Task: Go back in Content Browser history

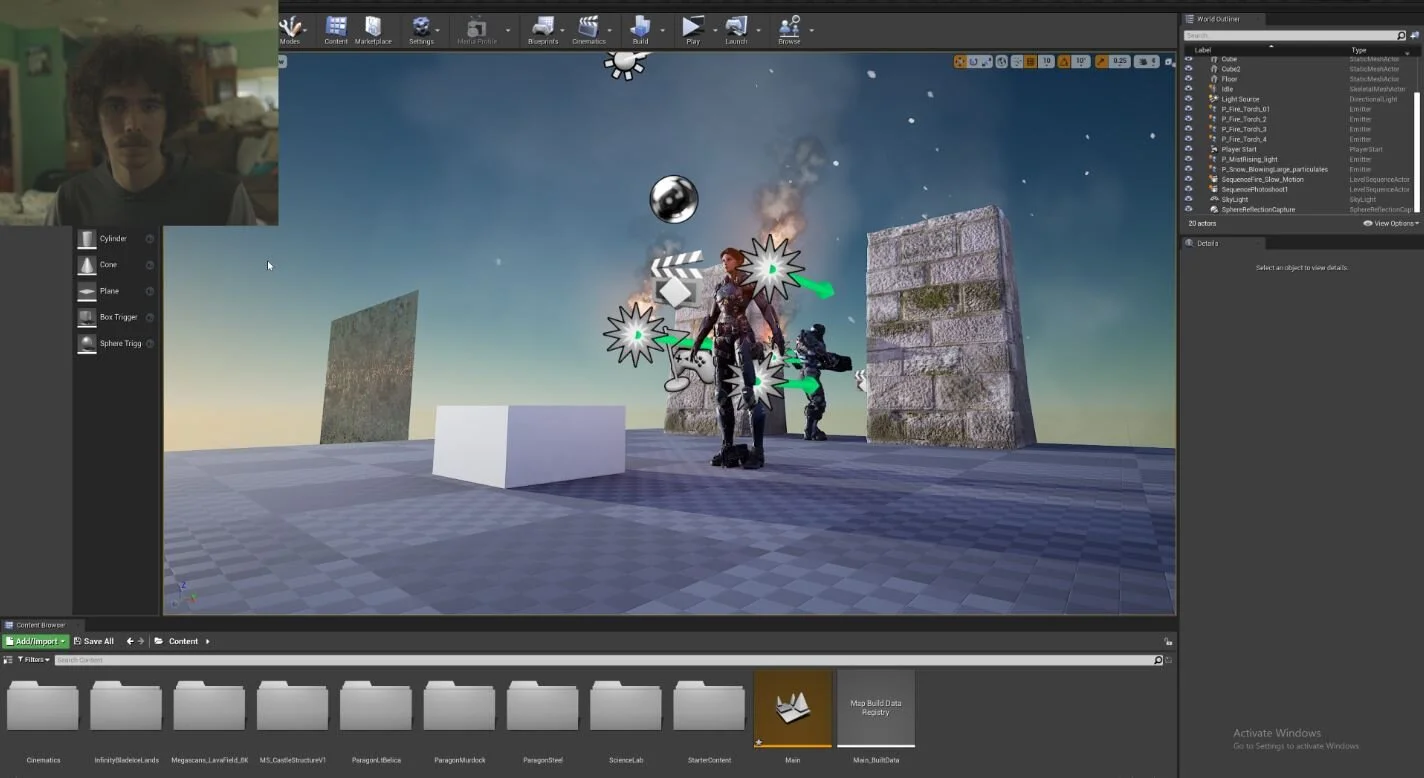Action: click(x=130, y=641)
